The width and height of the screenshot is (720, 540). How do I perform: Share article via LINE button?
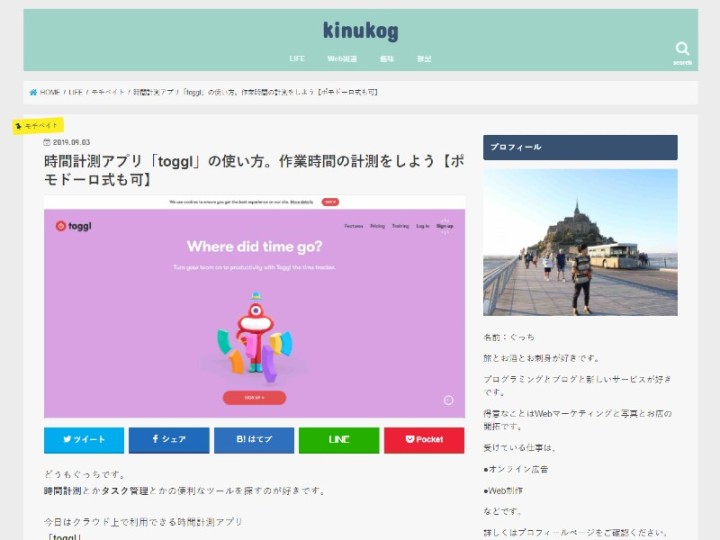[339, 440]
